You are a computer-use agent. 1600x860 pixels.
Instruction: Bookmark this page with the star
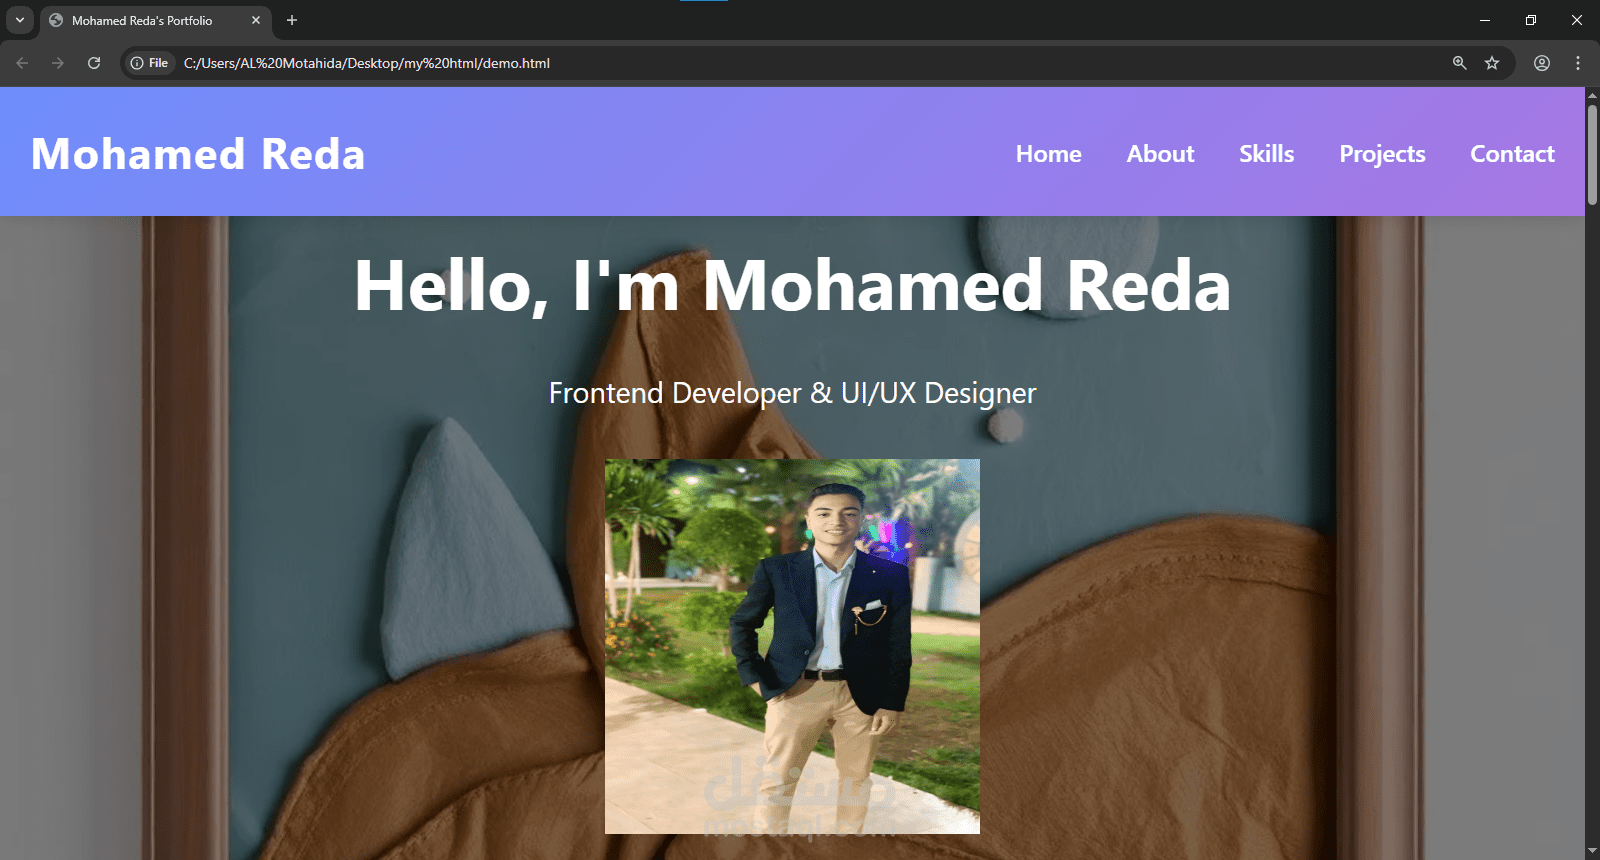(1492, 63)
